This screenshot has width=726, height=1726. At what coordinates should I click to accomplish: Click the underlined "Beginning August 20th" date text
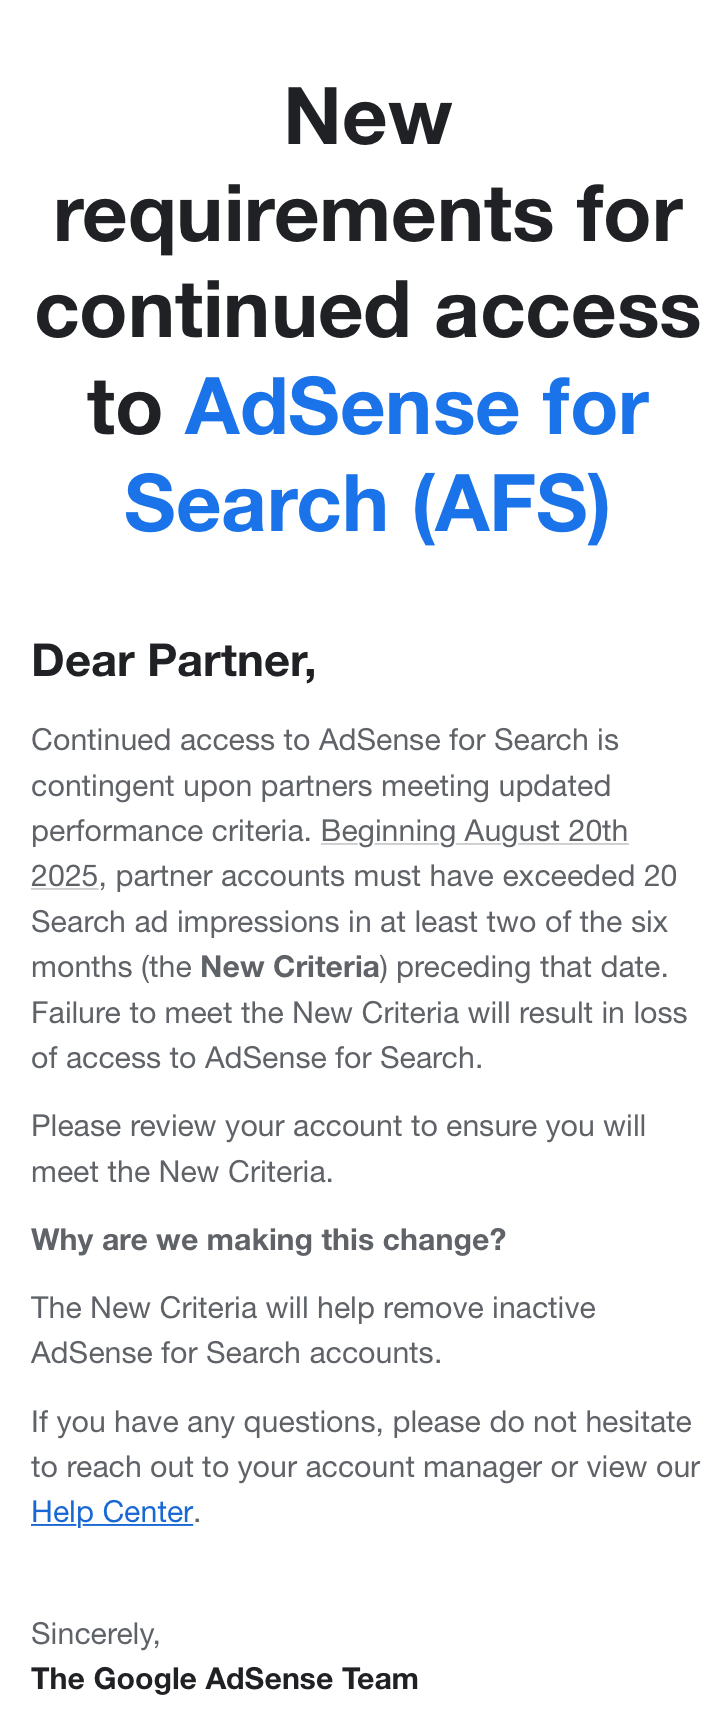coord(474,831)
